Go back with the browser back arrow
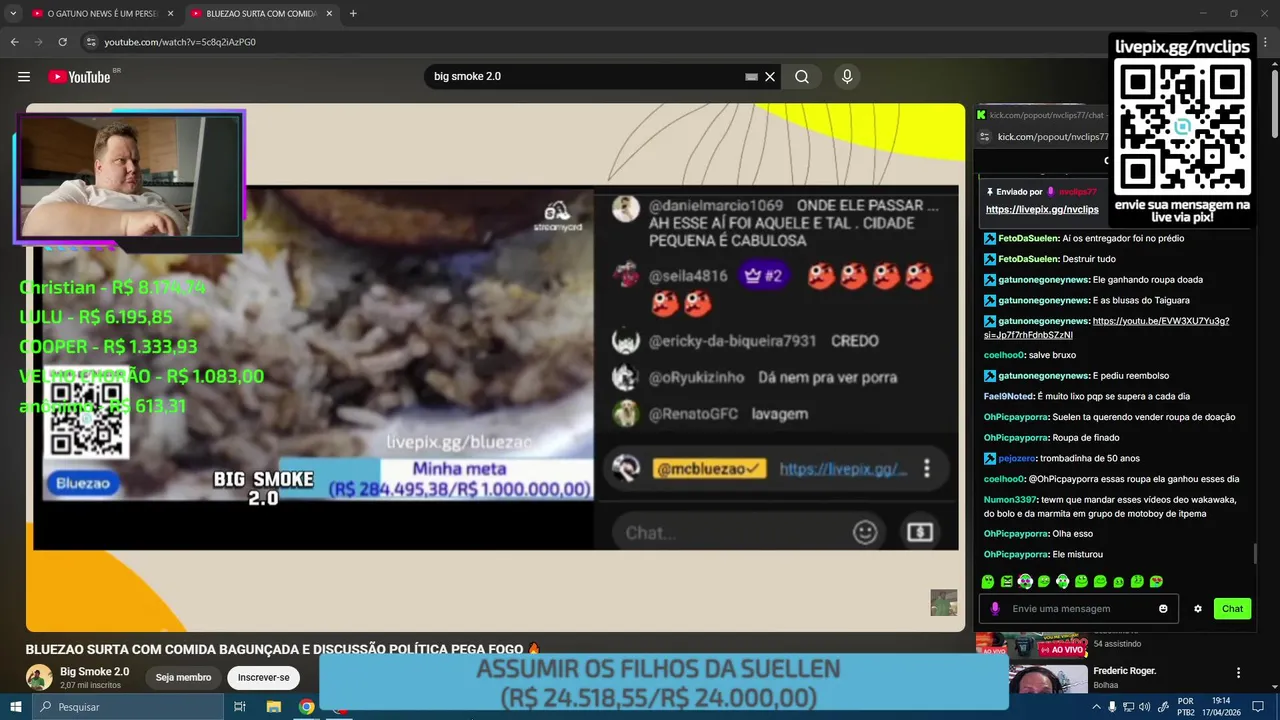Screen dimensions: 1280x720 [x=14, y=42]
